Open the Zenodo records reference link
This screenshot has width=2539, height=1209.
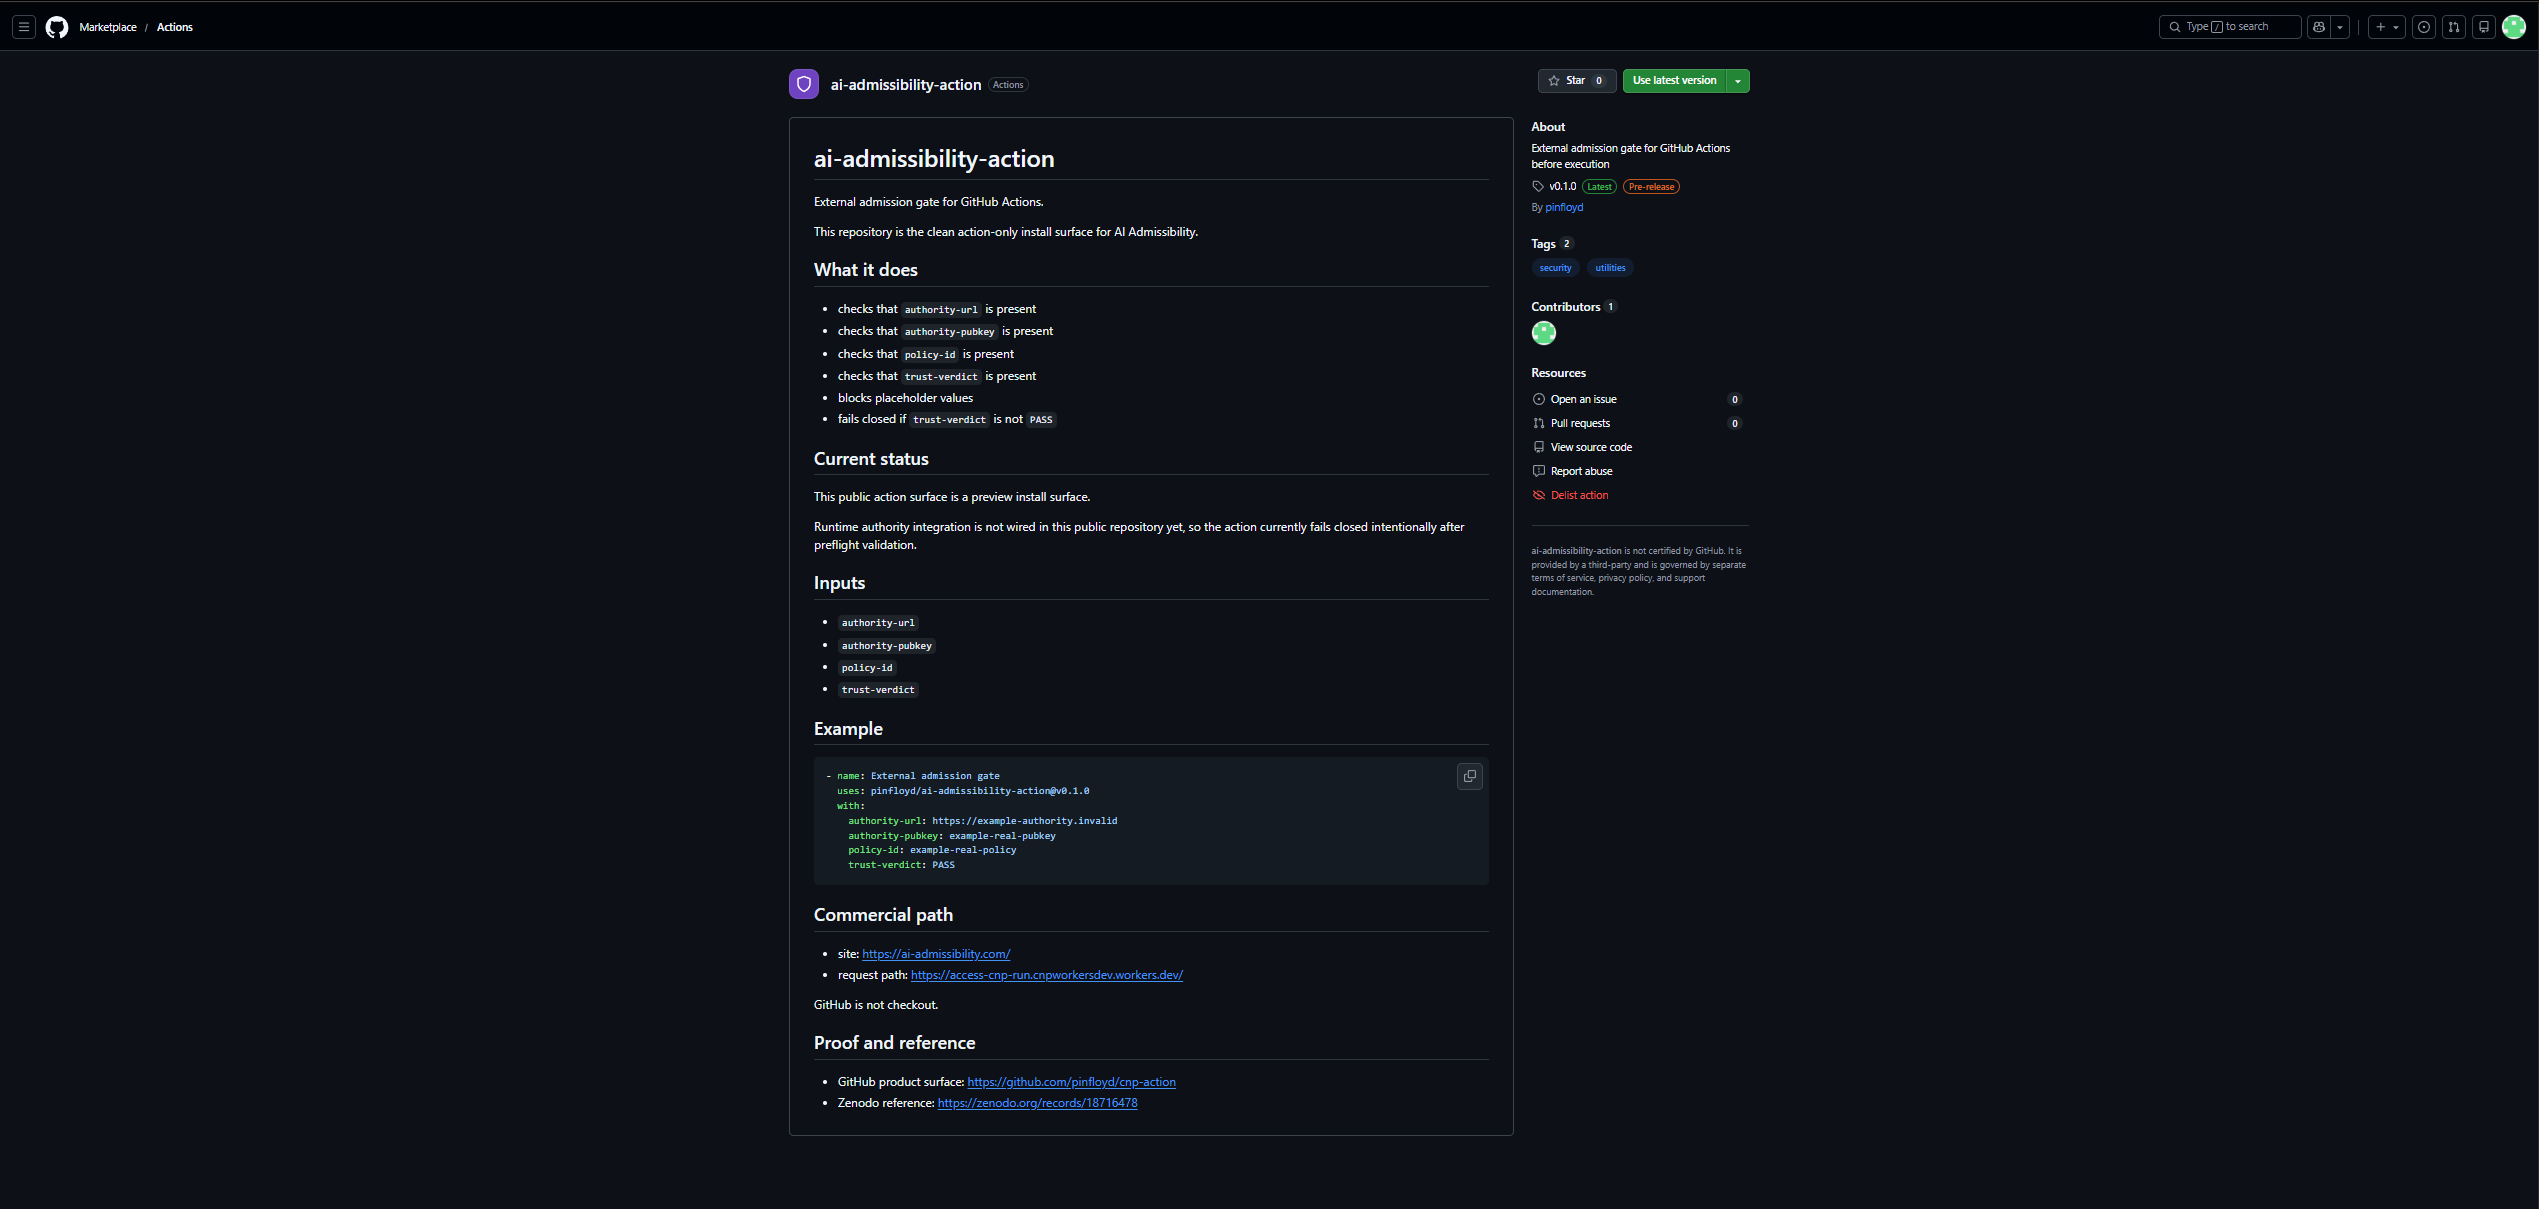tap(1037, 1103)
